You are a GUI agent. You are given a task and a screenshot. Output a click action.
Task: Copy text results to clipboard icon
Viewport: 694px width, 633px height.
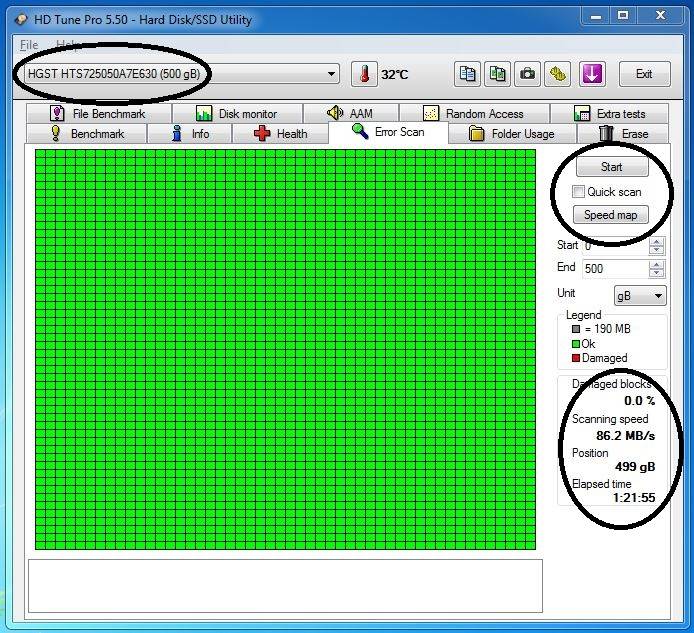coord(467,74)
